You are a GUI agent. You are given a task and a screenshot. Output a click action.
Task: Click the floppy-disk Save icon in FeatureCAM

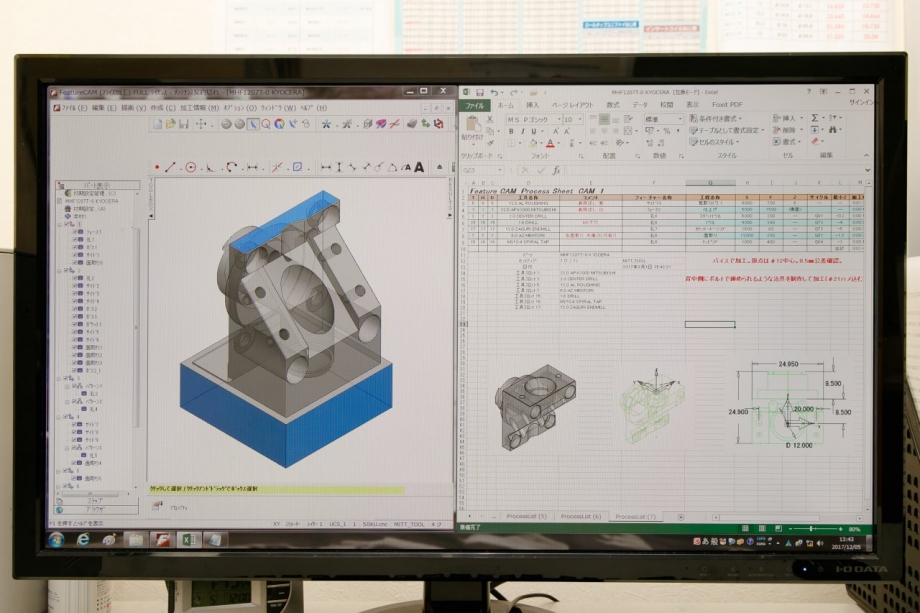click(184, 124)
